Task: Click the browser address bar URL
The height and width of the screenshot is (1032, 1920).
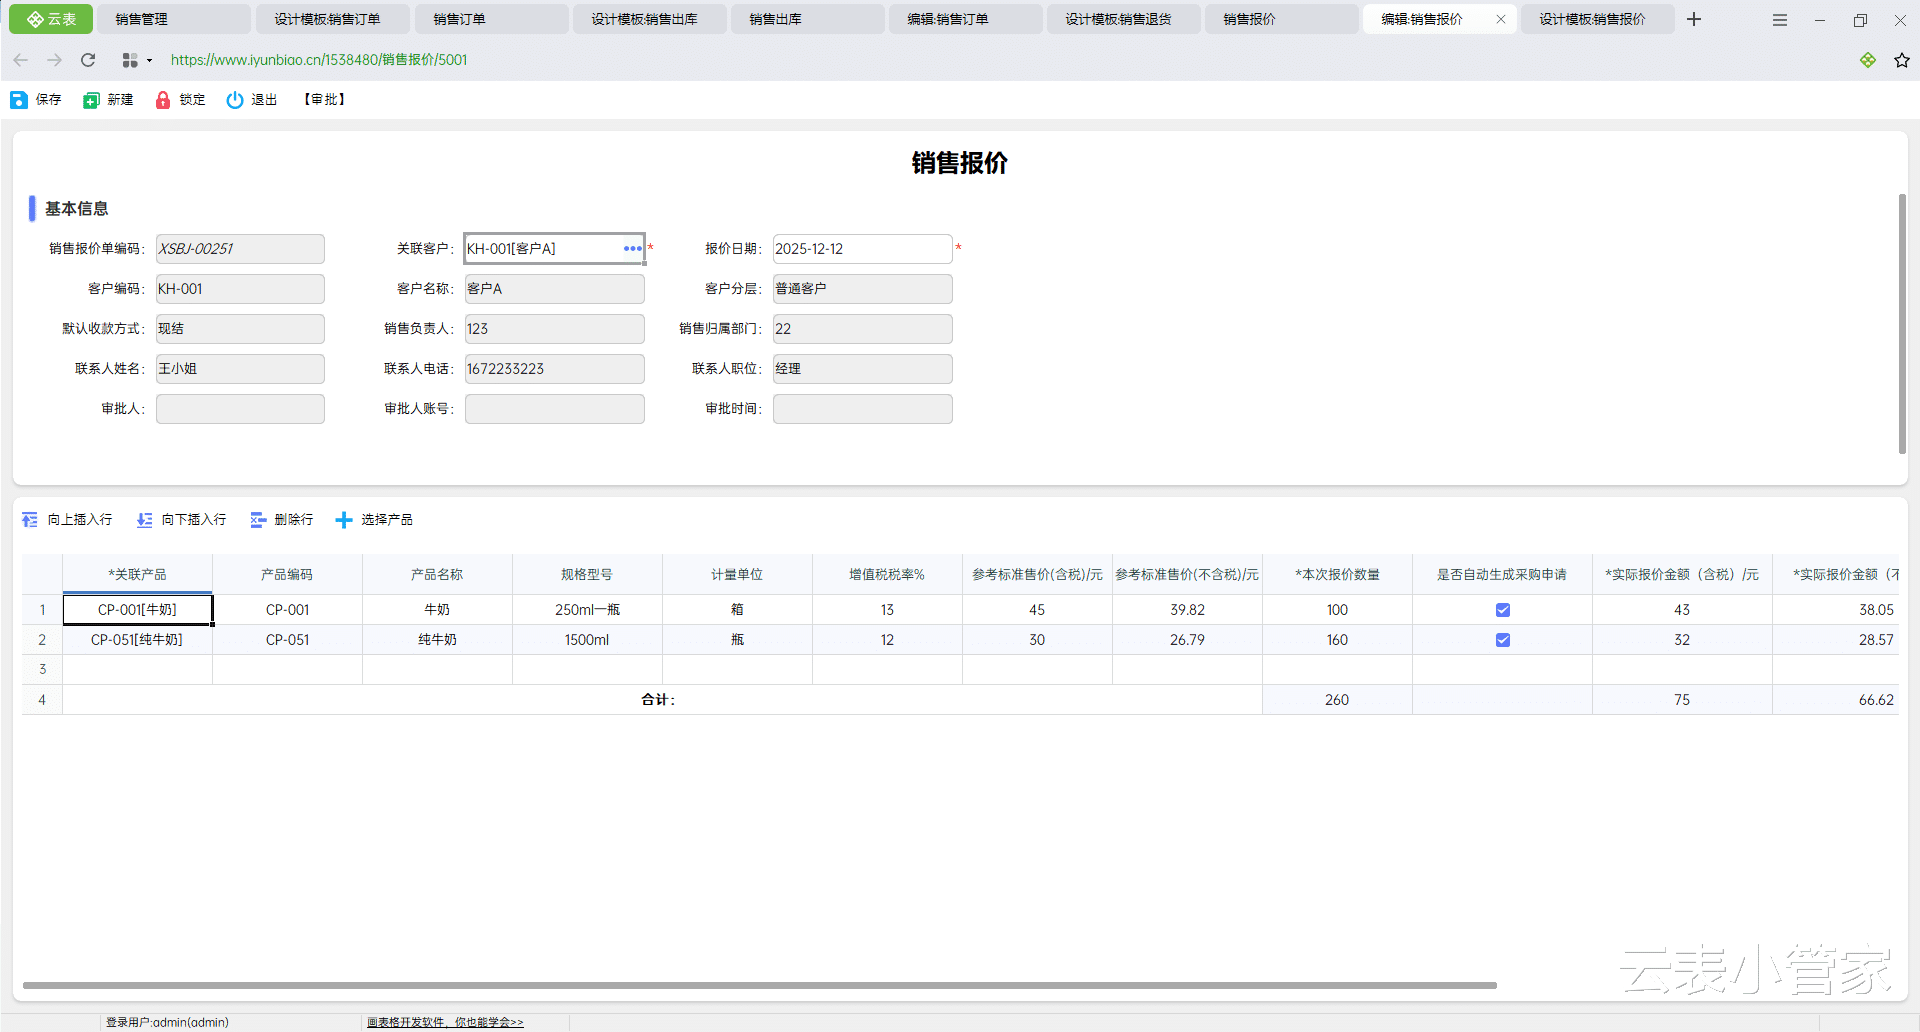Action: (319, 60)
